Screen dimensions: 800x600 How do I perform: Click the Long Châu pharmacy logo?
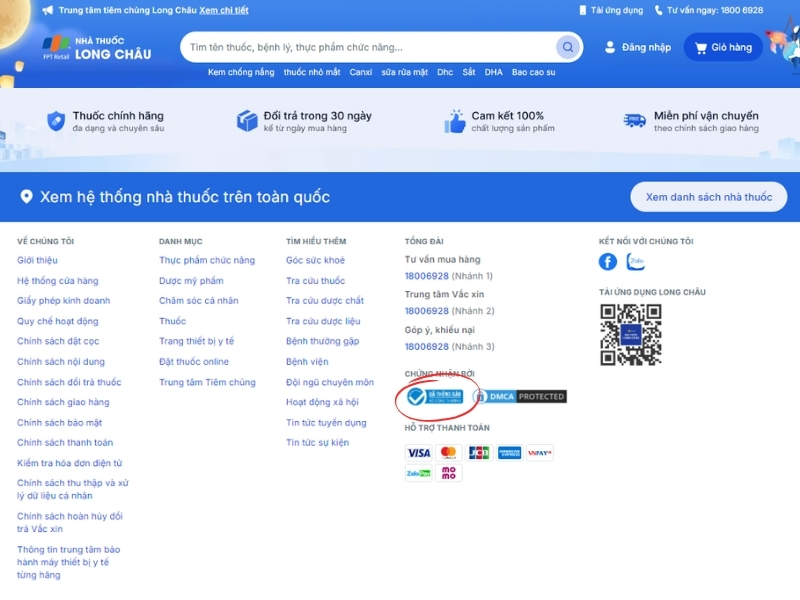(97, 48)
